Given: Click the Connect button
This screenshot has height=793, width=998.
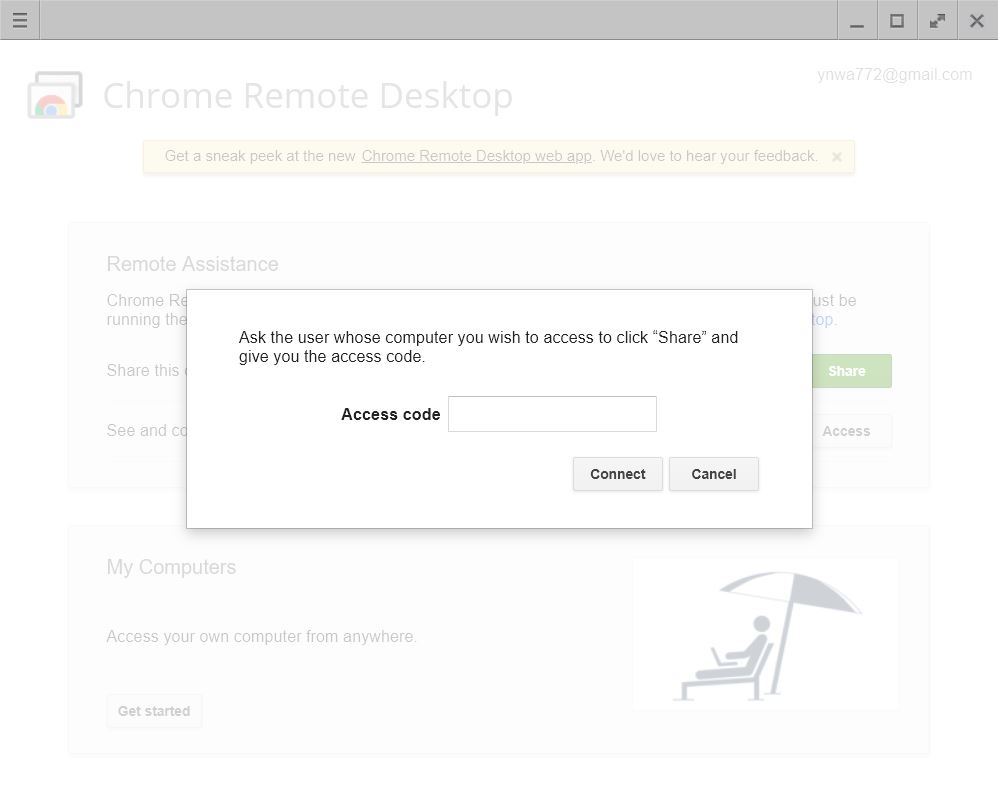Looking at the screenshot, I should coord(617,474).
